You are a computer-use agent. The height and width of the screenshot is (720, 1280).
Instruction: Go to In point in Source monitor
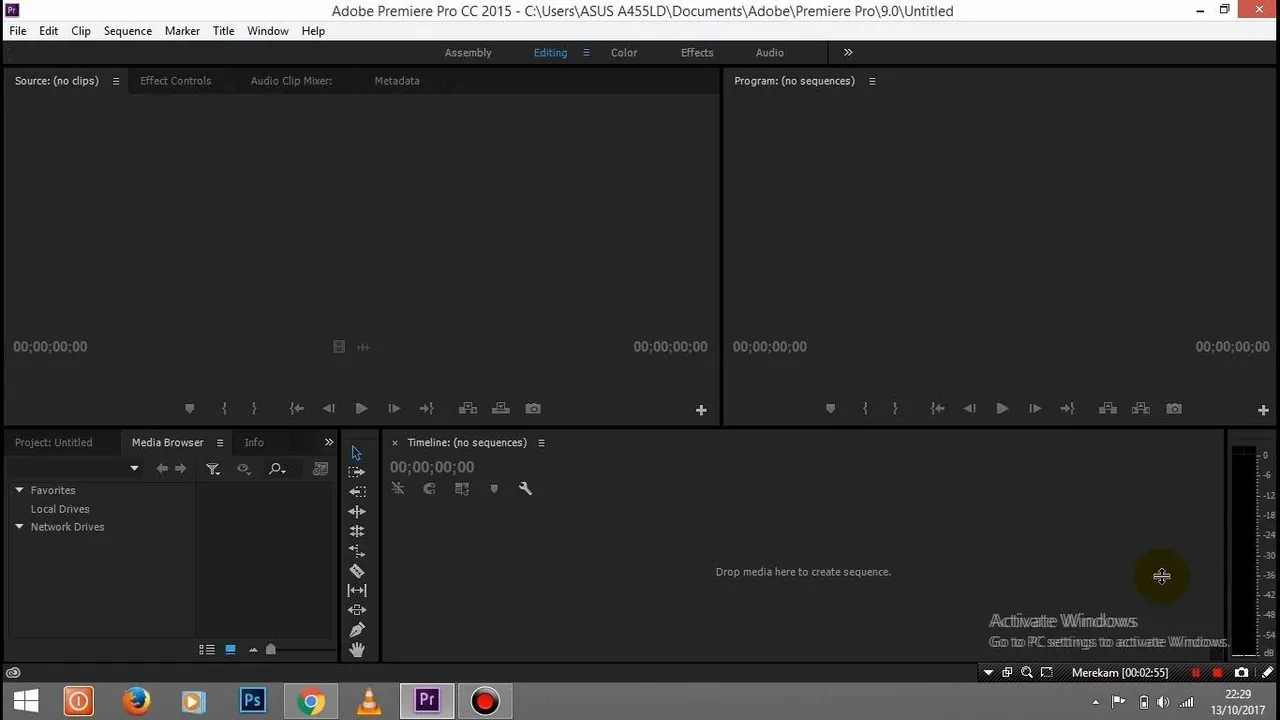tap(296, 408)
